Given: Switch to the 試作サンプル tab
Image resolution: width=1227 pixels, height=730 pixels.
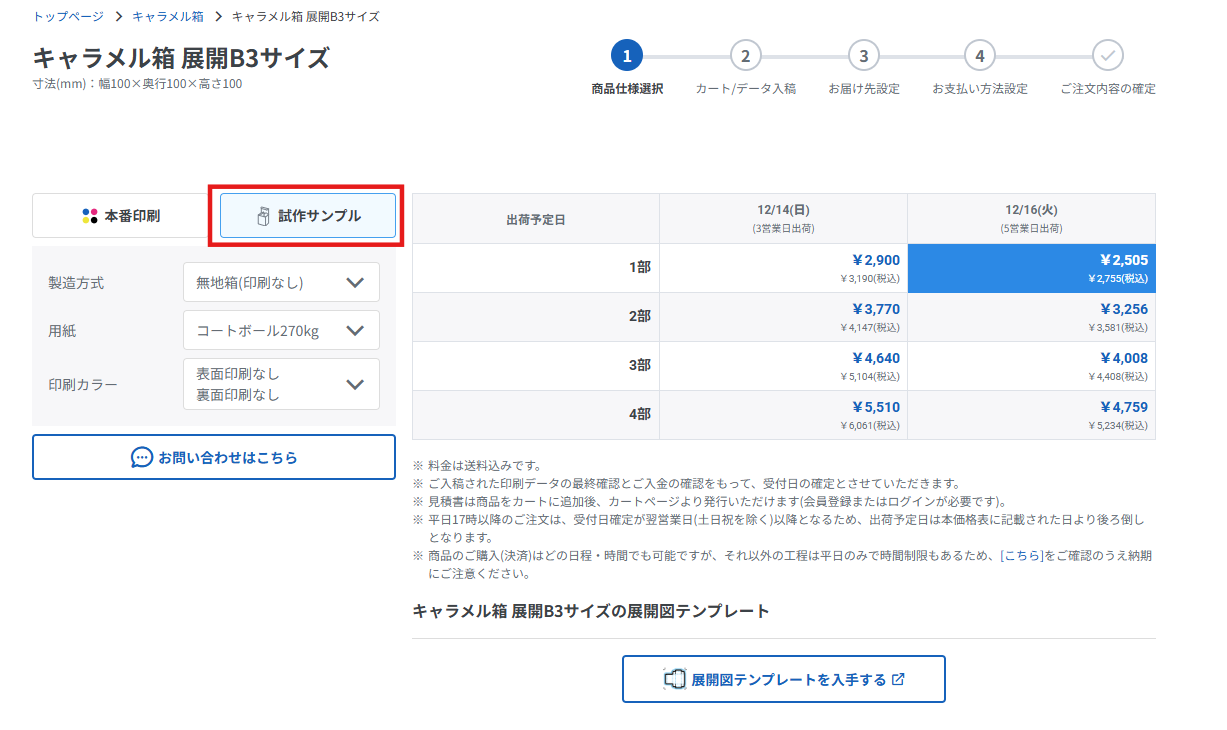Looking at the screenshot, I should click(308, 216).
